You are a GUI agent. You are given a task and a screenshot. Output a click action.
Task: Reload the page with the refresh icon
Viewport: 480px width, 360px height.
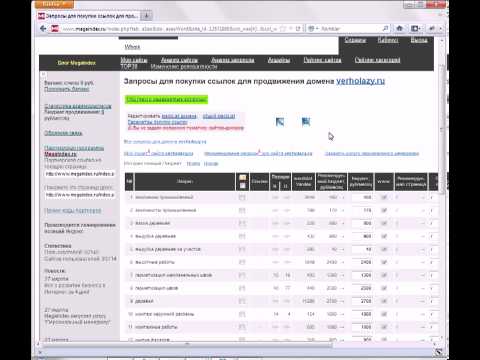click(298, 29)
